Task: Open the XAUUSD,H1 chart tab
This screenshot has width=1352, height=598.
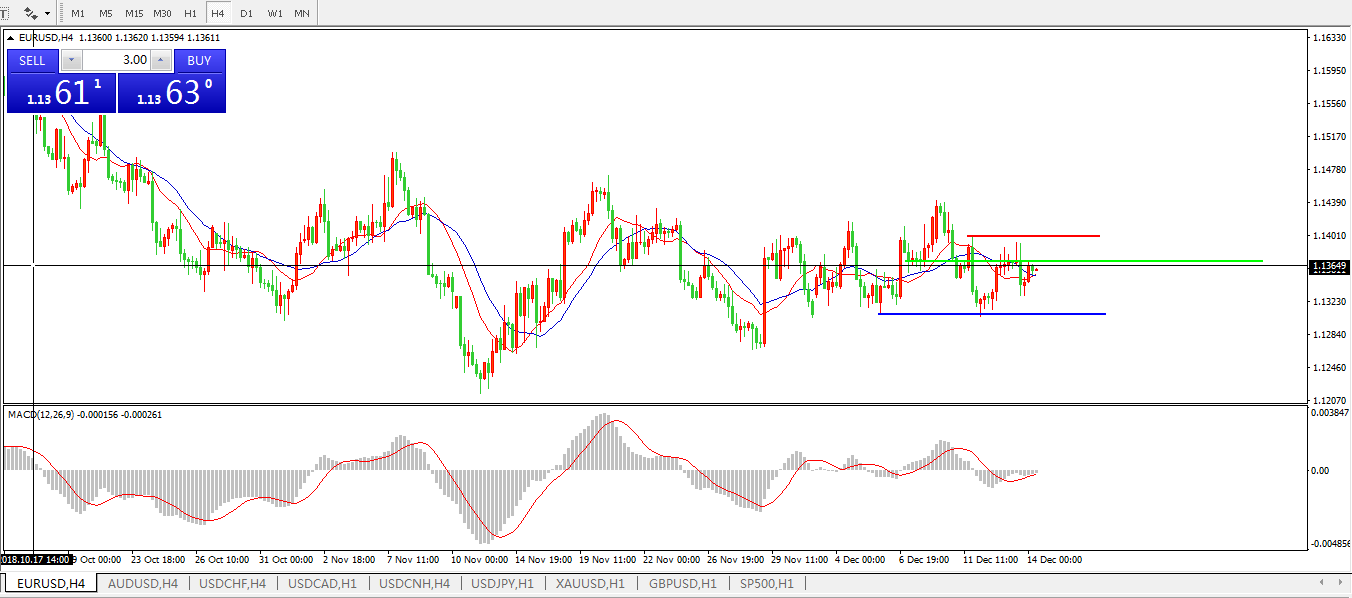Action: point(590,583)
